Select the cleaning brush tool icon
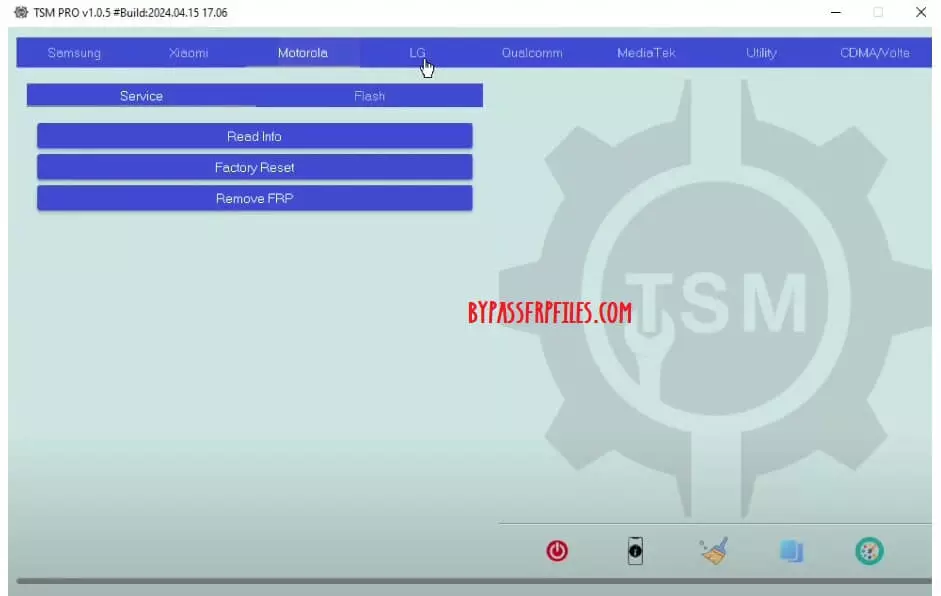This screenshot has height=596, width=941. coord(713,550)
